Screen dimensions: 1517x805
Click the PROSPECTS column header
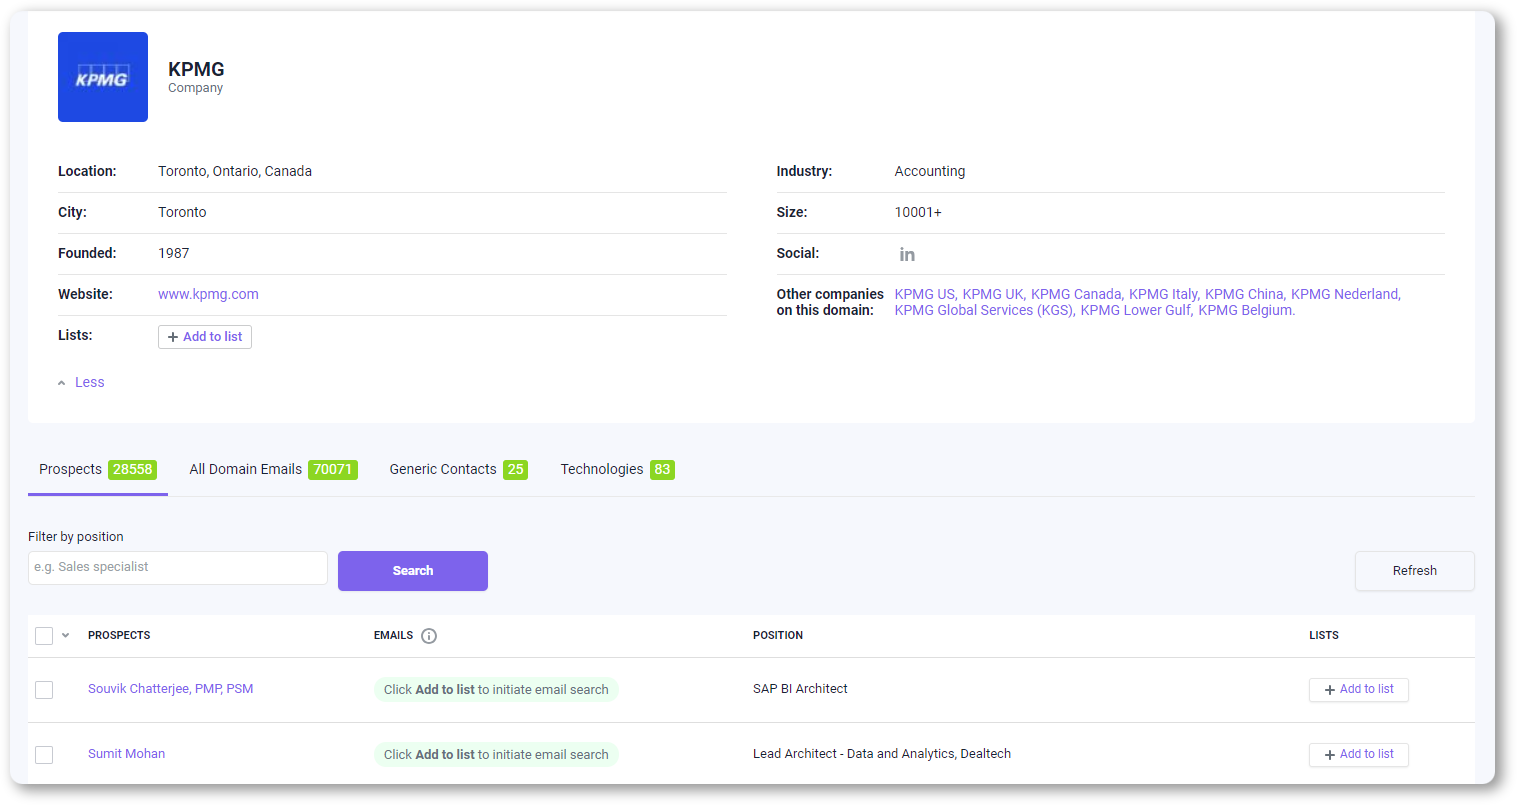click(x=119, y=636)
